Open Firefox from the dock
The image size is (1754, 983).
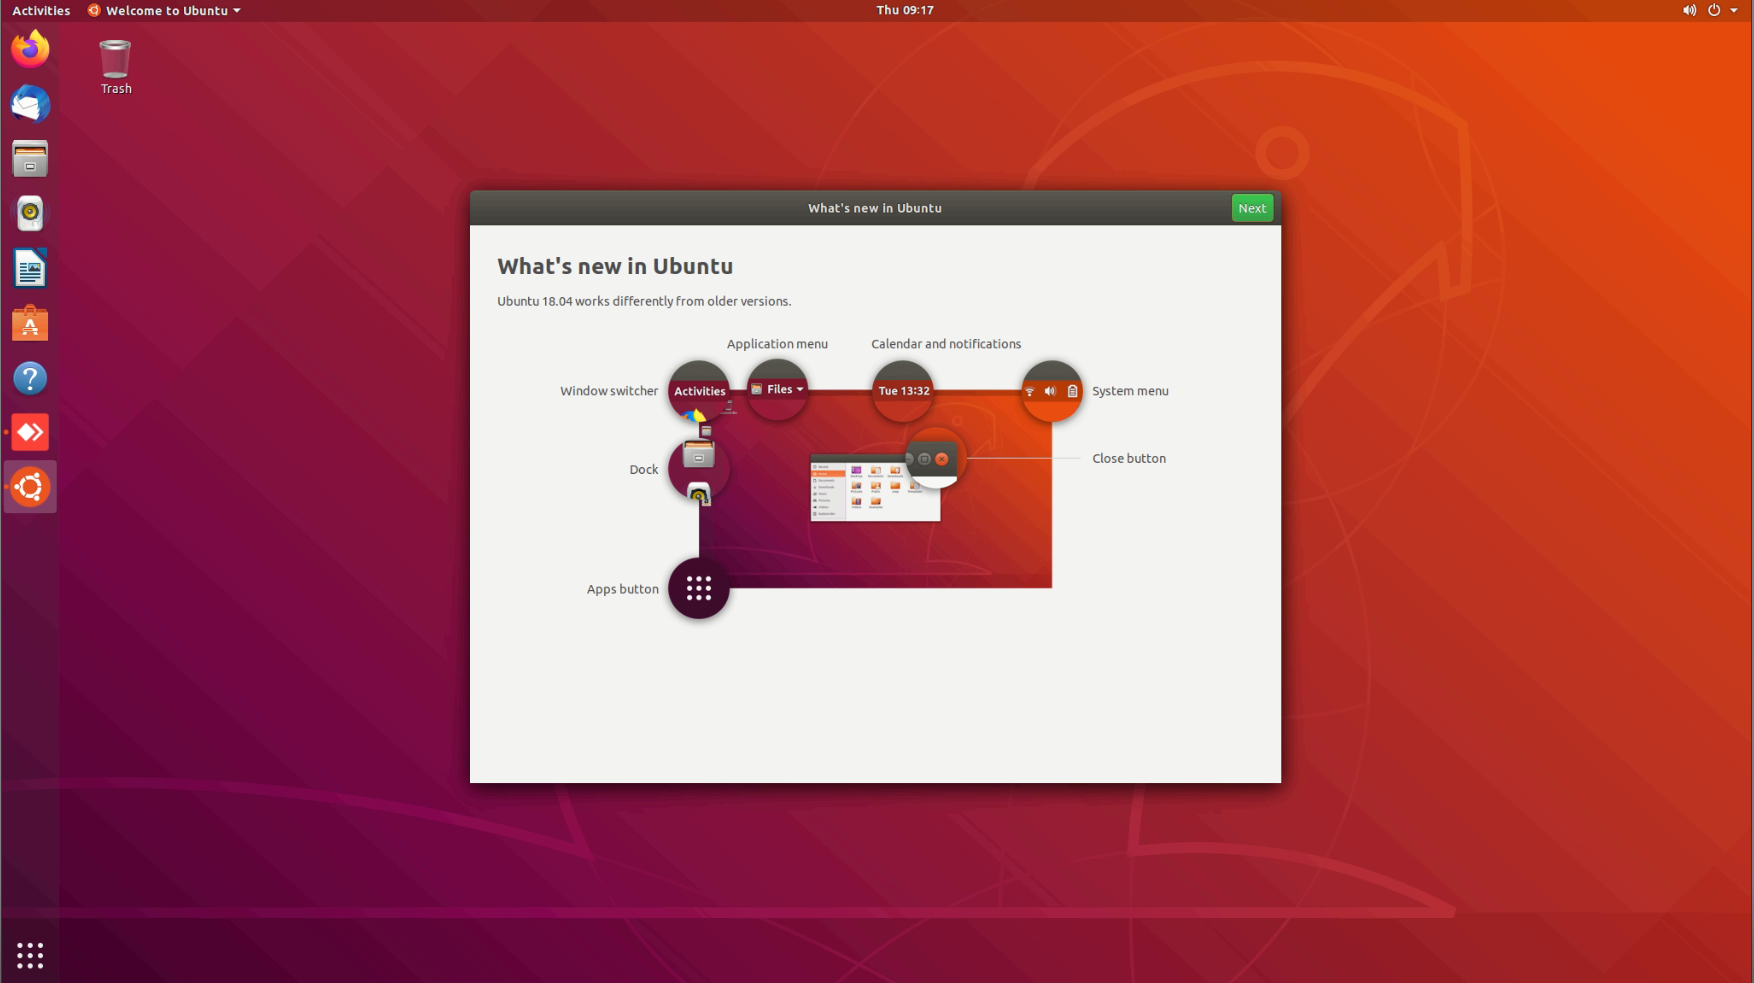[30, 49]
